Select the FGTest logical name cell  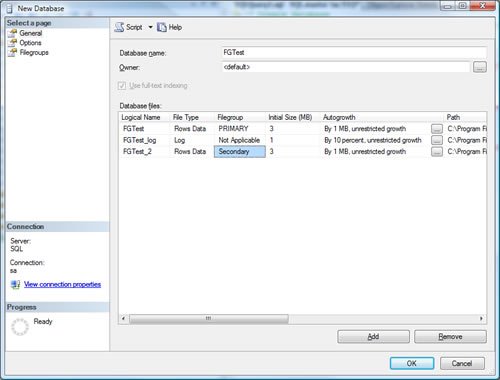tap(145, 129)
